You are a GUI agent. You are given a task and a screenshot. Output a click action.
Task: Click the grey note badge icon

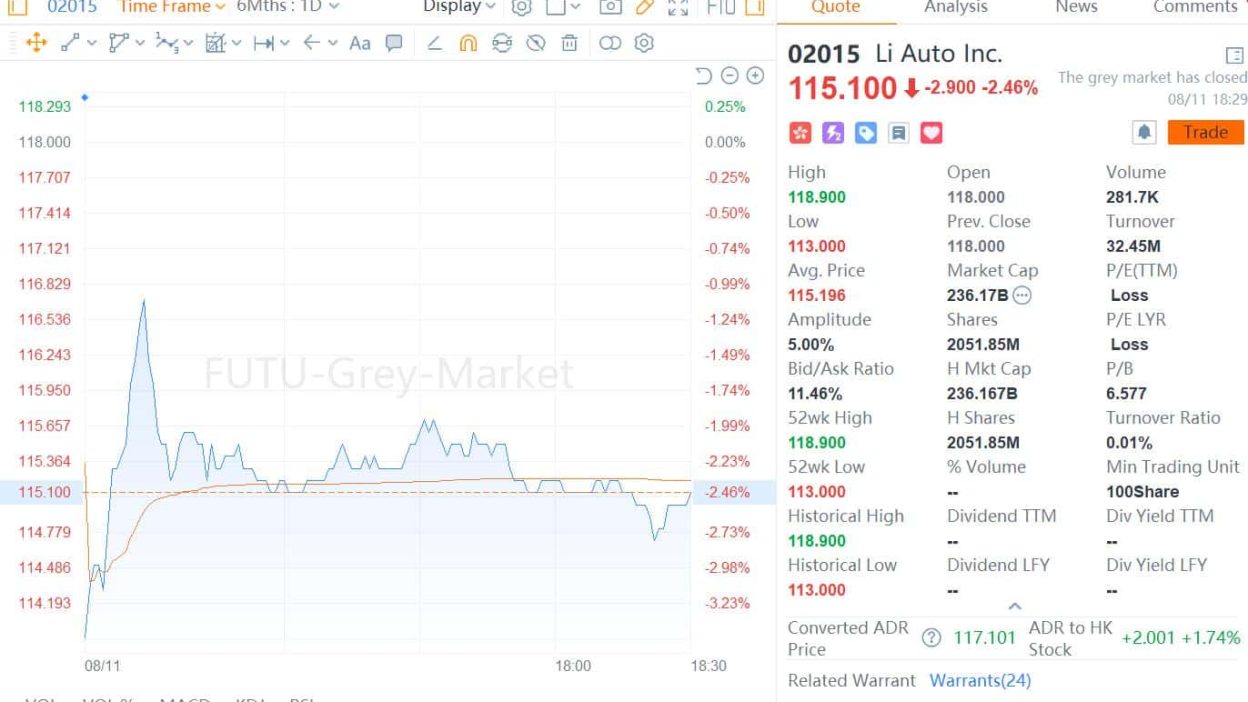(x=898, y=133)
